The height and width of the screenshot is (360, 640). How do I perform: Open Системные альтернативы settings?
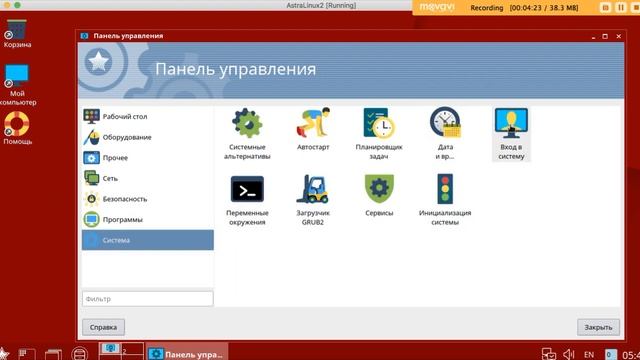(247, 133)
